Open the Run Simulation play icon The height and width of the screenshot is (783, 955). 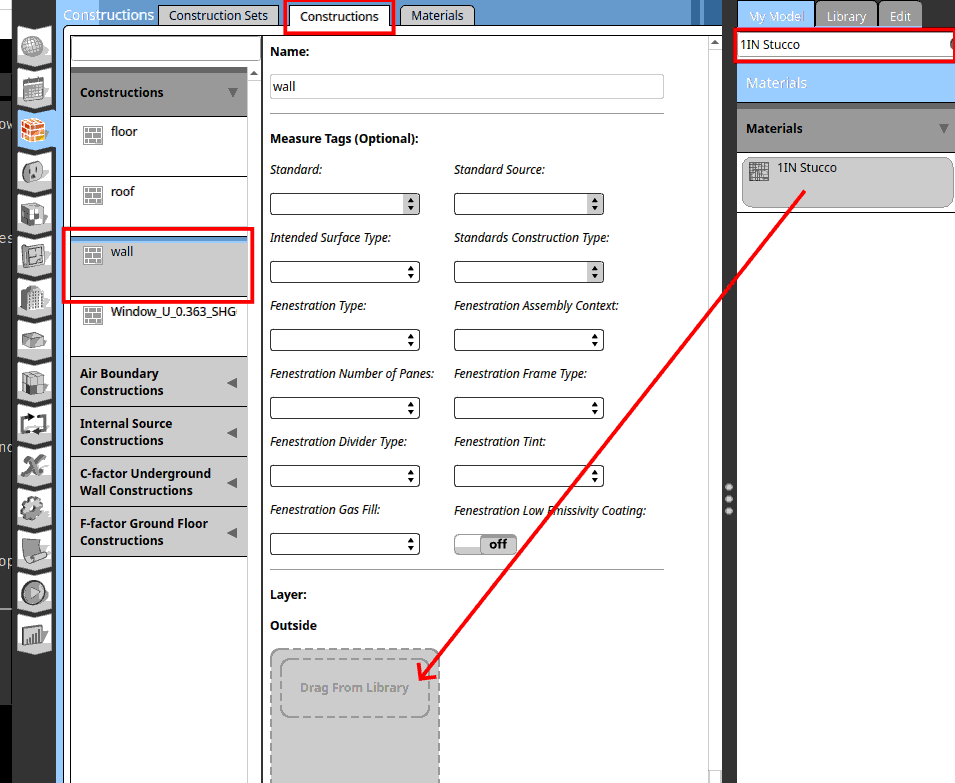(34, 592)
